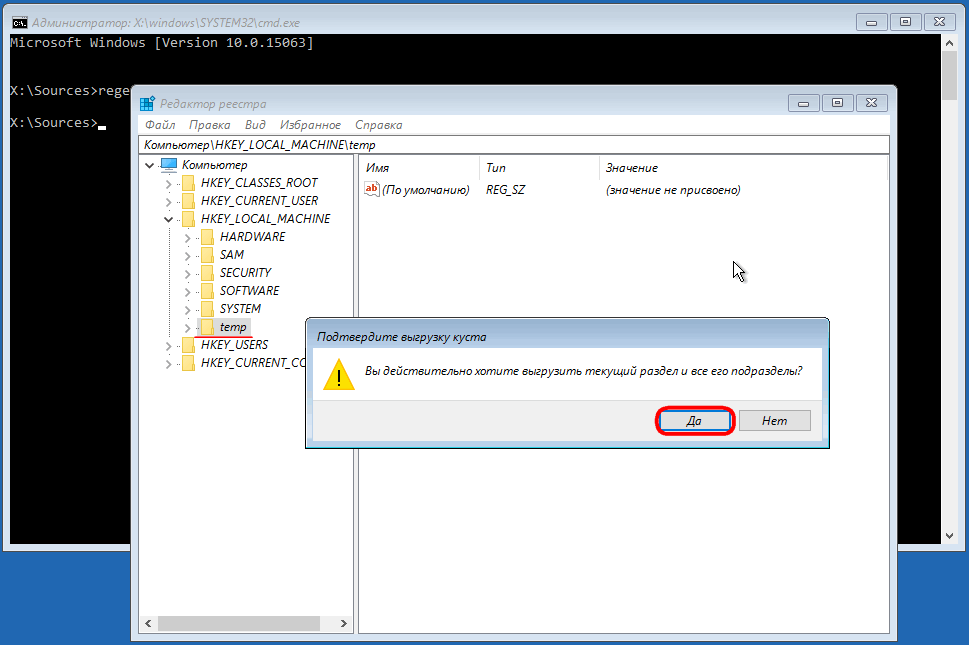Select the SAM key label
Viewport: 969px width, 645px height.
[x=232, y=255]
